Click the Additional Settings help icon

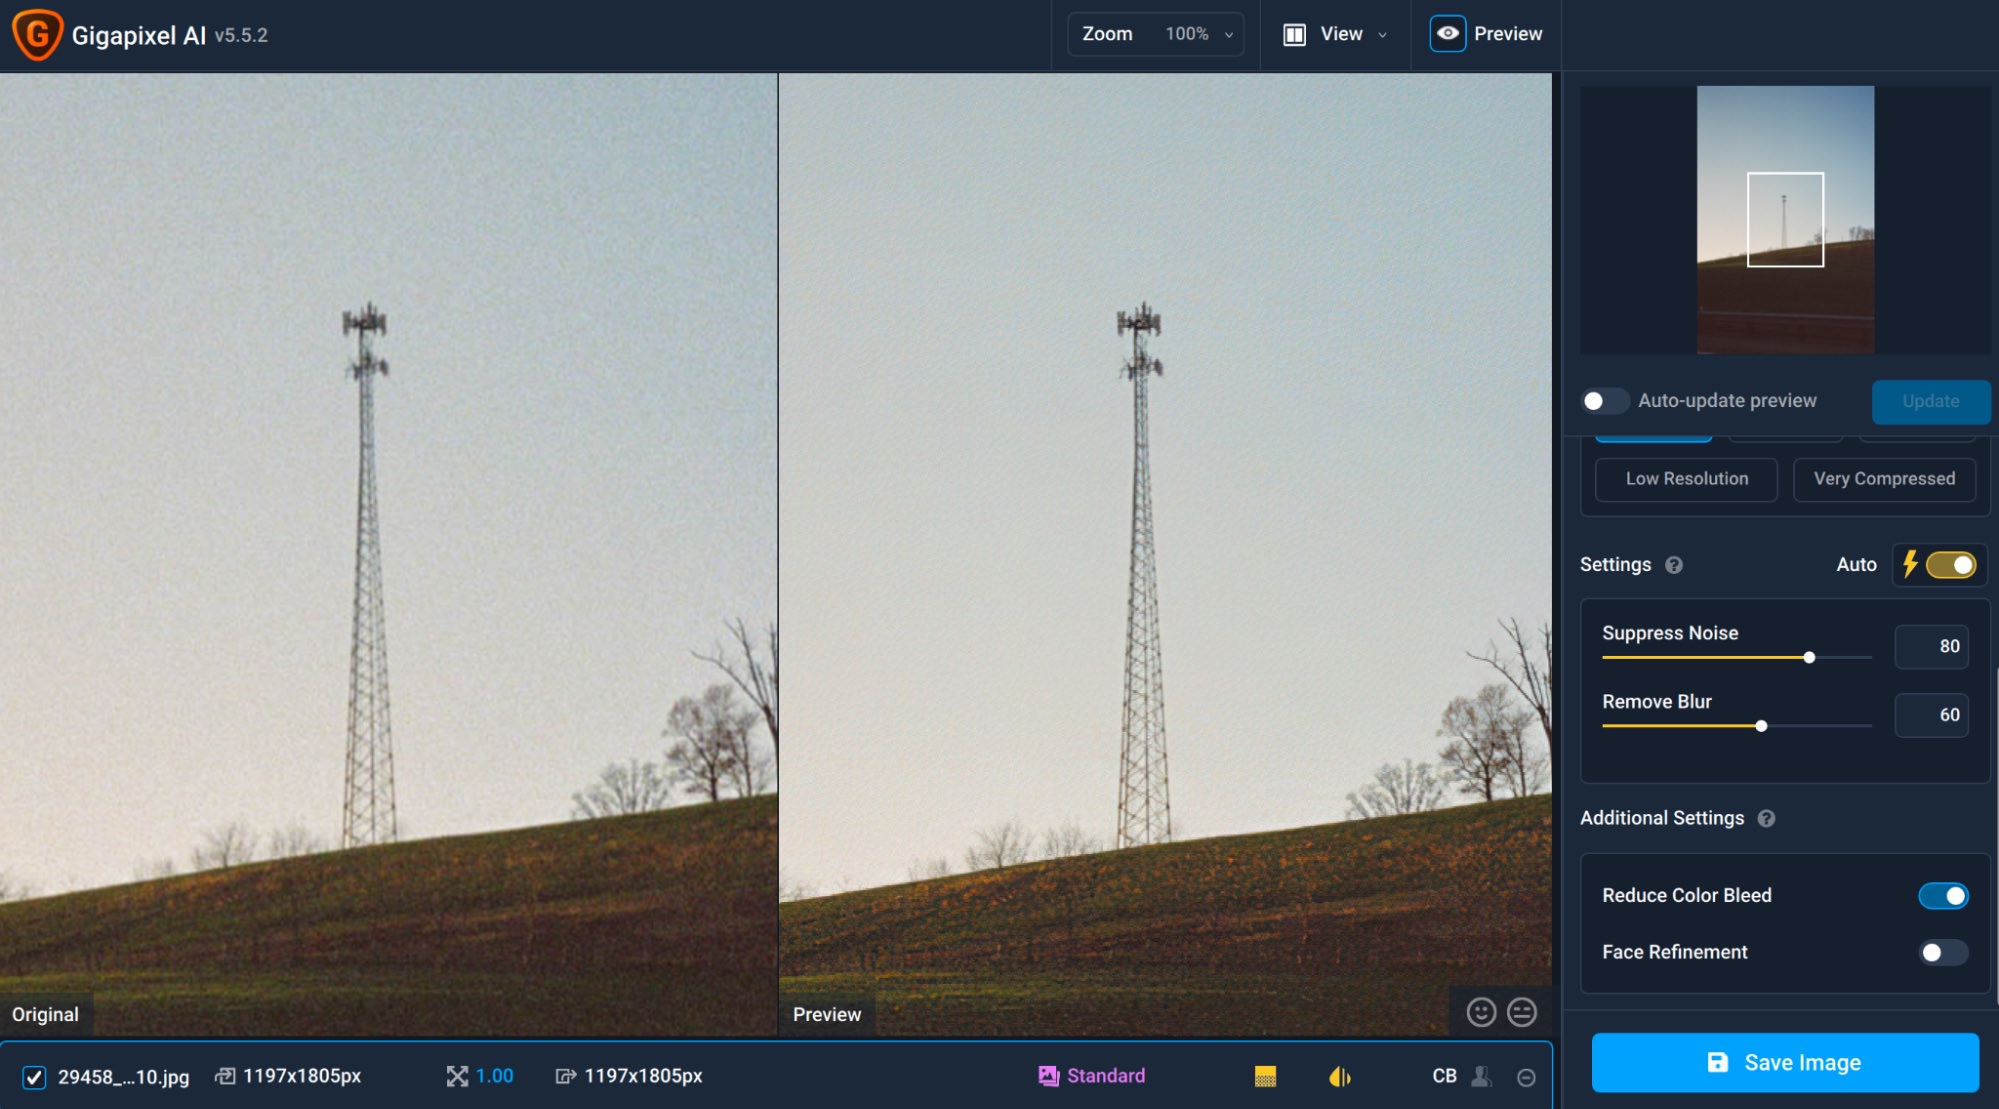click(x=1767, y=818)
